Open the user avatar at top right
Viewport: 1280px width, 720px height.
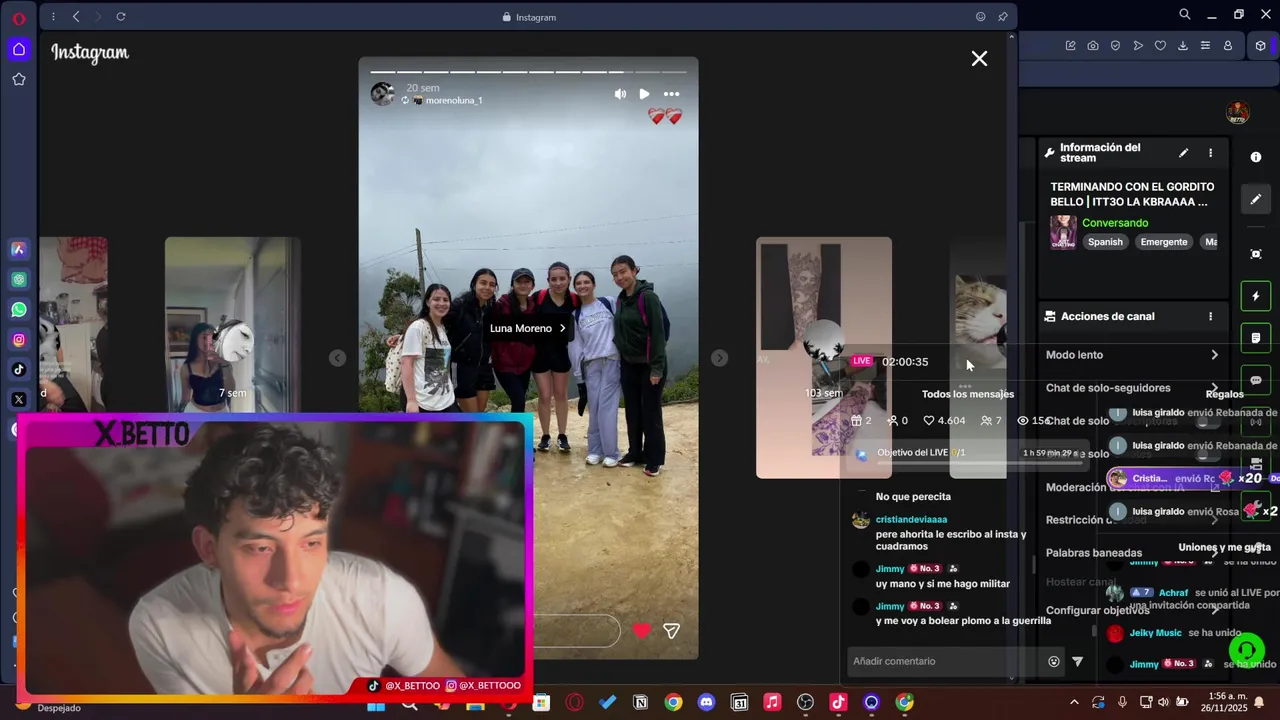1238,112
